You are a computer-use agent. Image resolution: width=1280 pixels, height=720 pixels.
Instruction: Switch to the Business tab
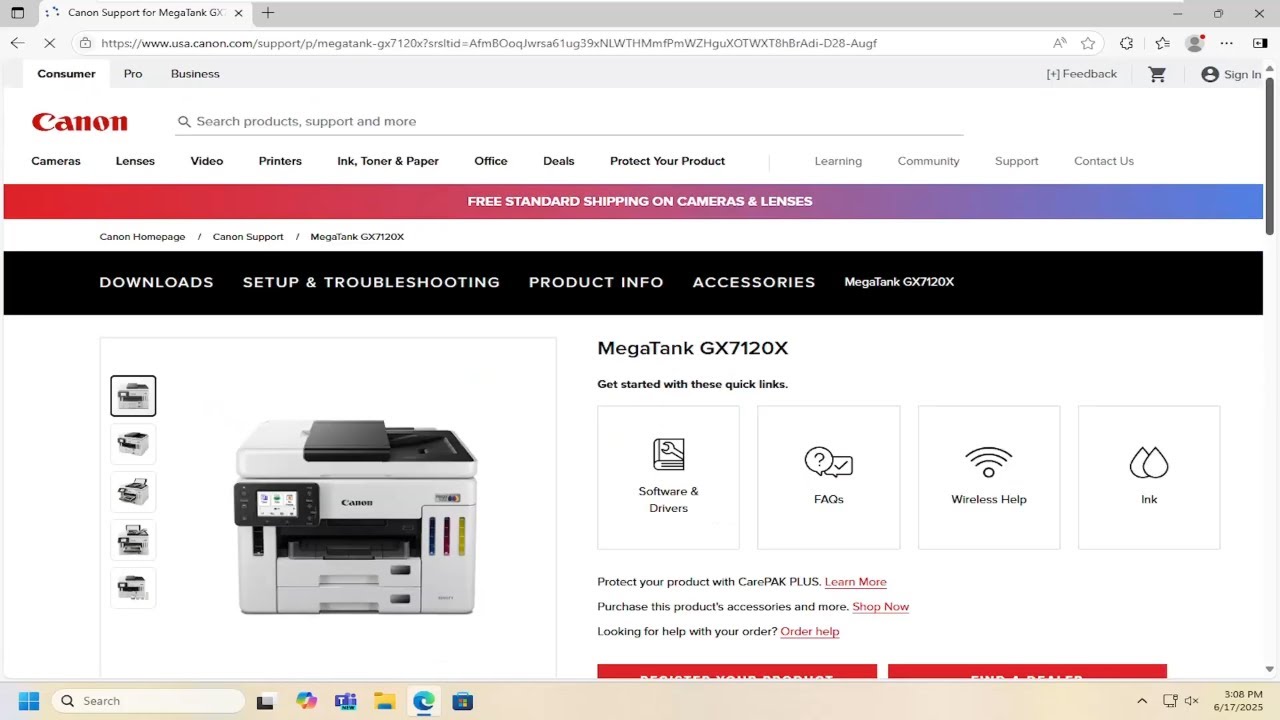(x=195, y=74)
